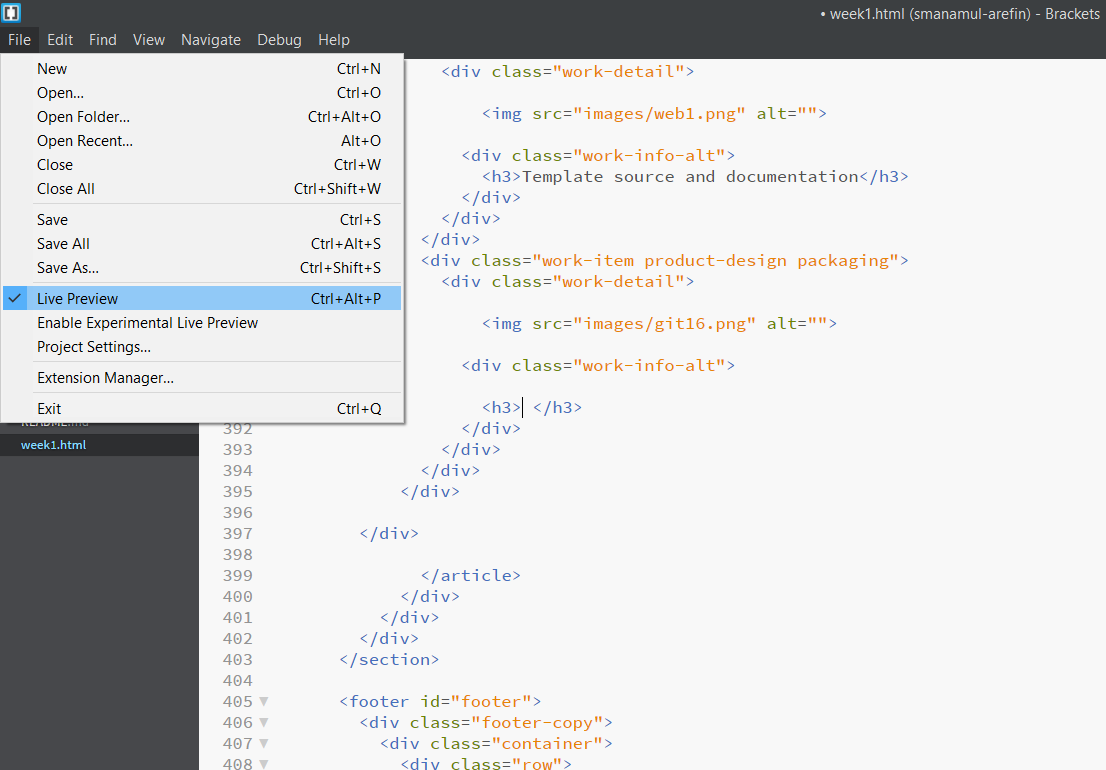Image resolution: width=1106 pixels, height=770 pixels.
Task: Click line number 397 in the gutter
Action: point(238,534)
